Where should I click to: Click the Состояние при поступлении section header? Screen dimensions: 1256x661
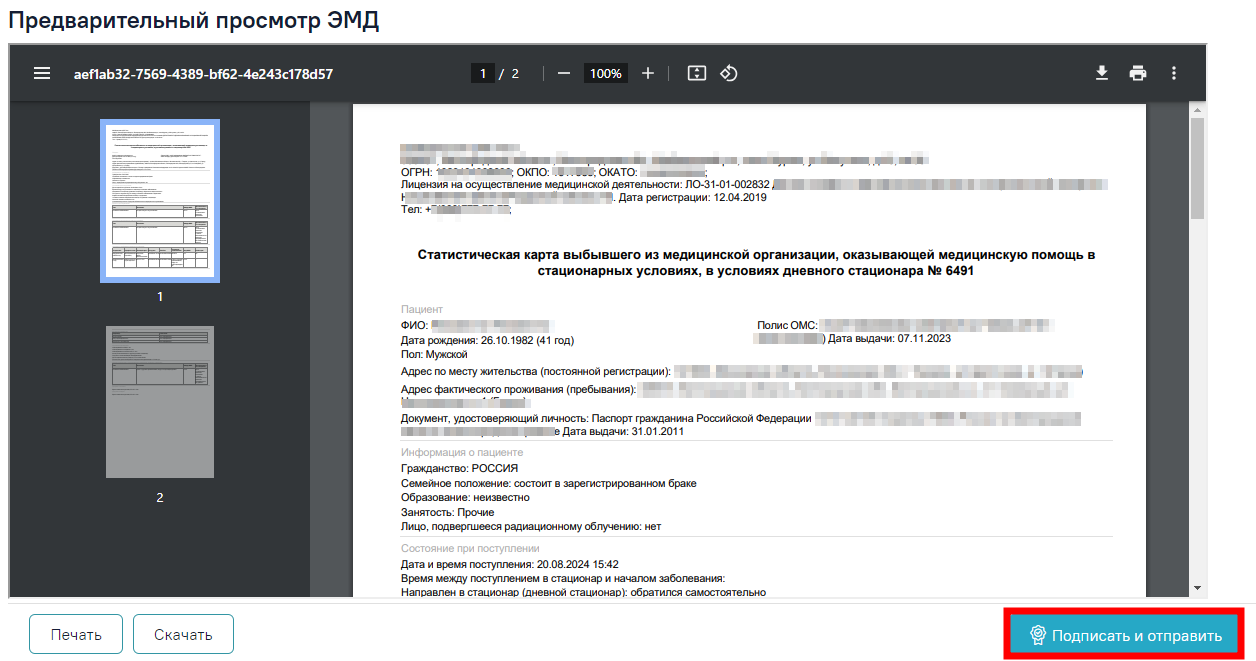[x=470, y=549]
